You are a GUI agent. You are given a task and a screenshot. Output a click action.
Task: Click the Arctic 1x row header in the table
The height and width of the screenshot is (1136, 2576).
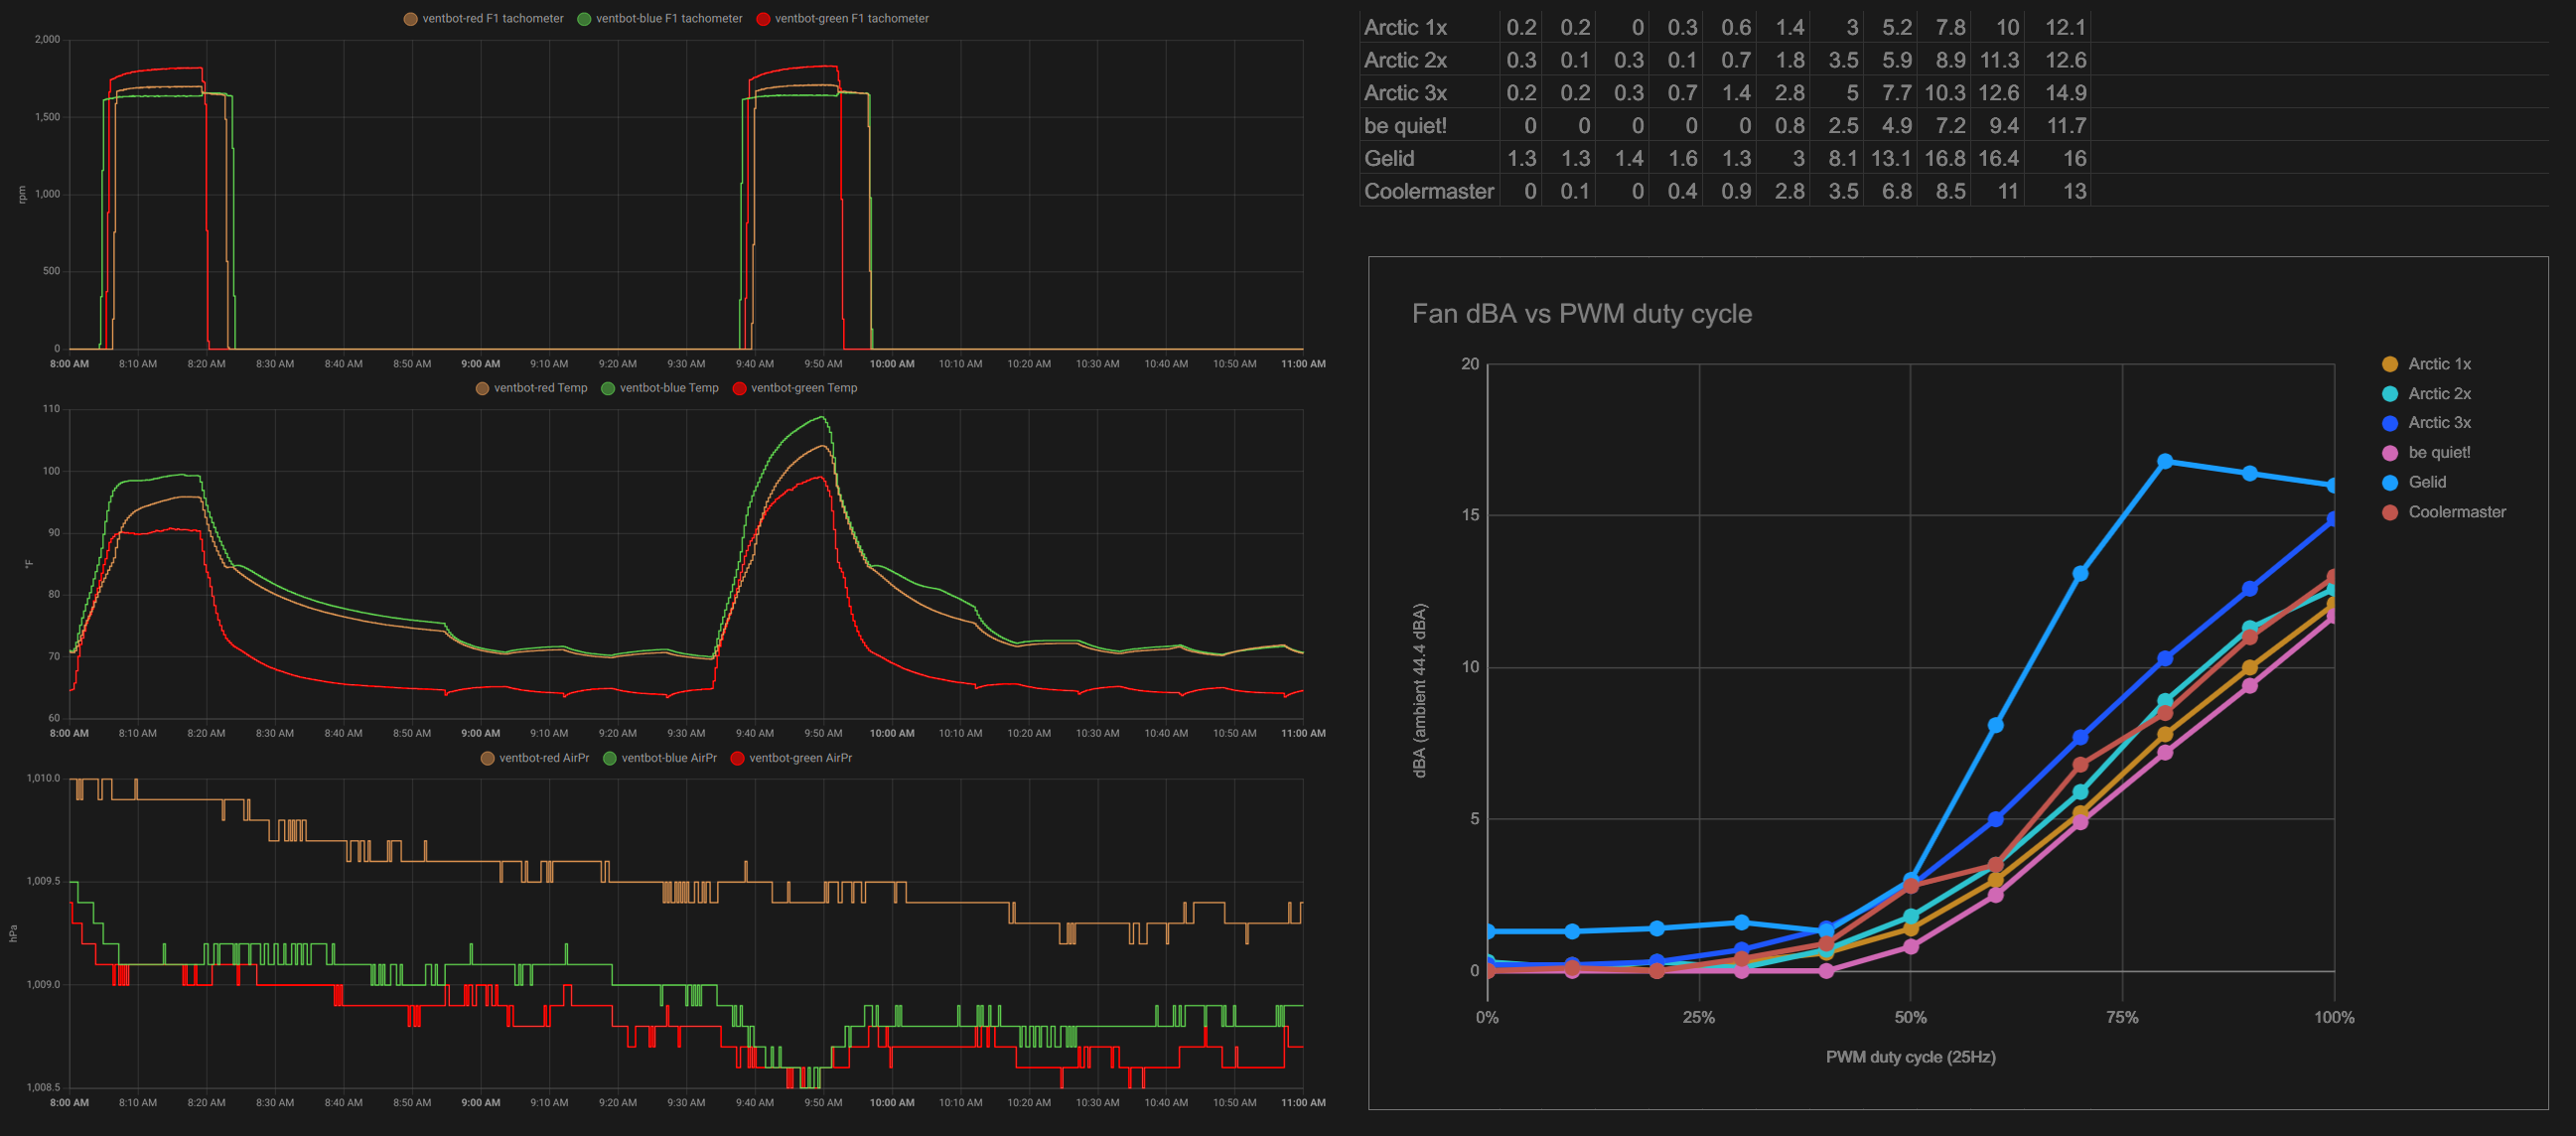[x=1405, y=28]
